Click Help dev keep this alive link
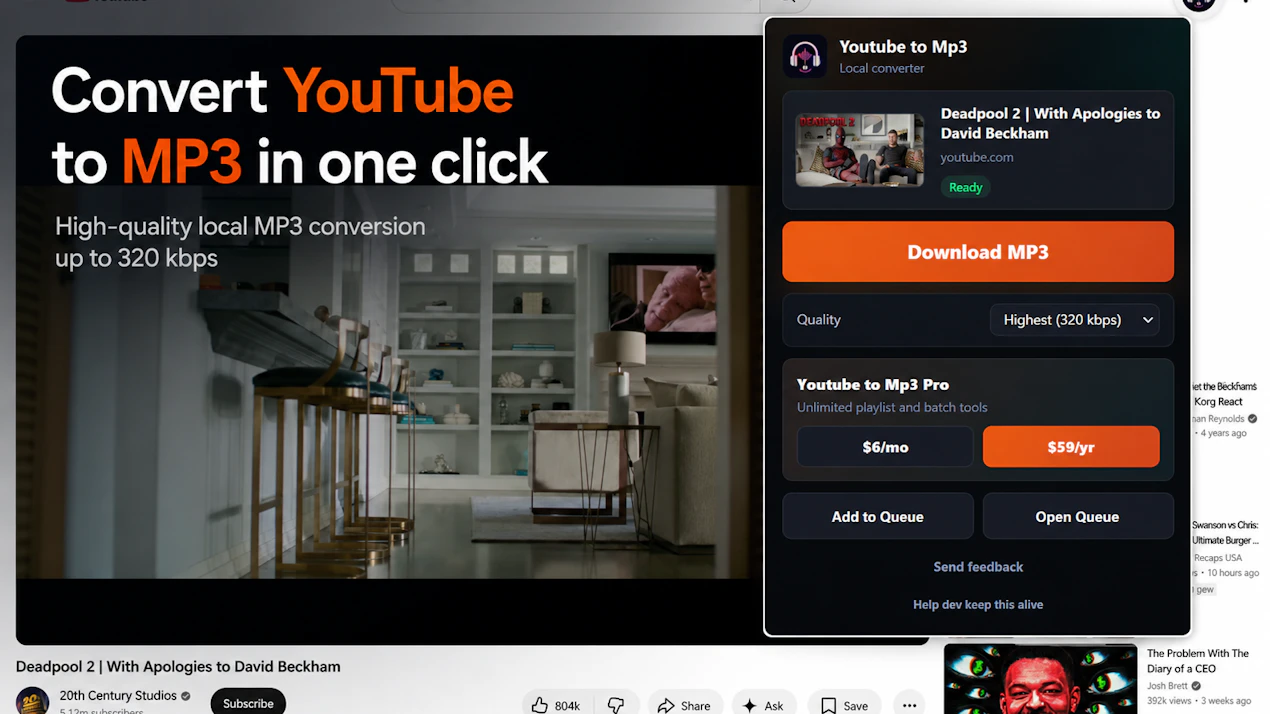The width and height of the screenshot is (1270, 714). click(x=978, y=604)
